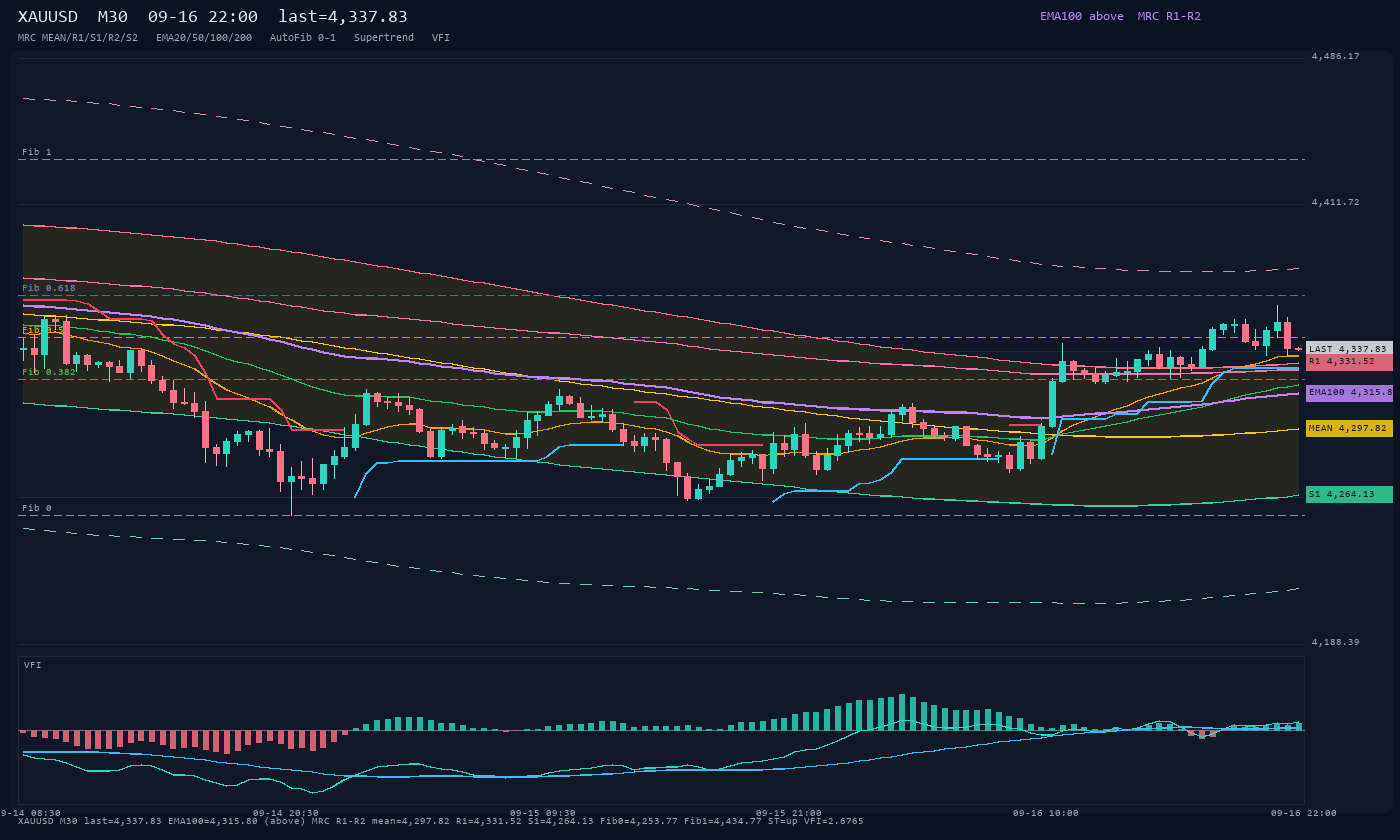This screenshot has height=840, width=1400.
Task: Click the MRC MEAN/R1/S1/R2/S2 legend label
Action: 78,37
